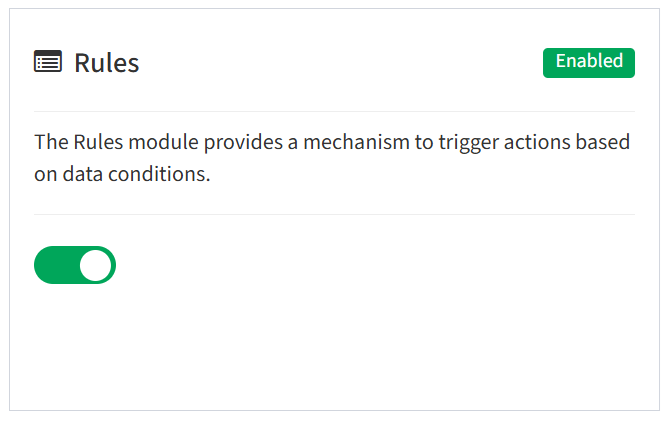Click the divider line above the toggle
The image size is (669, 421).
[334, 215]
